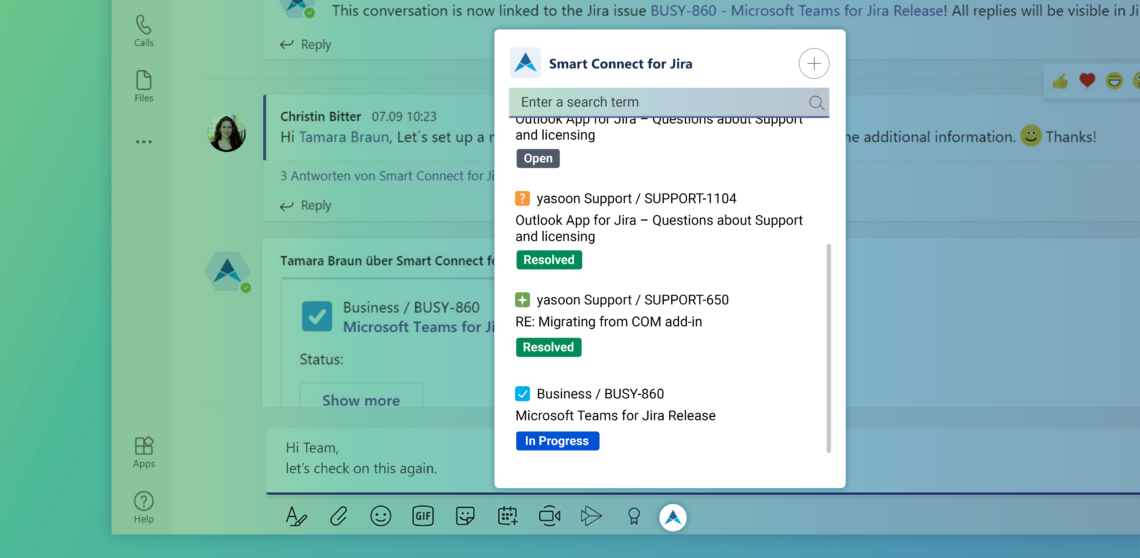
Task: Click the Tamara Braun mention link
Action: point(343,137)
